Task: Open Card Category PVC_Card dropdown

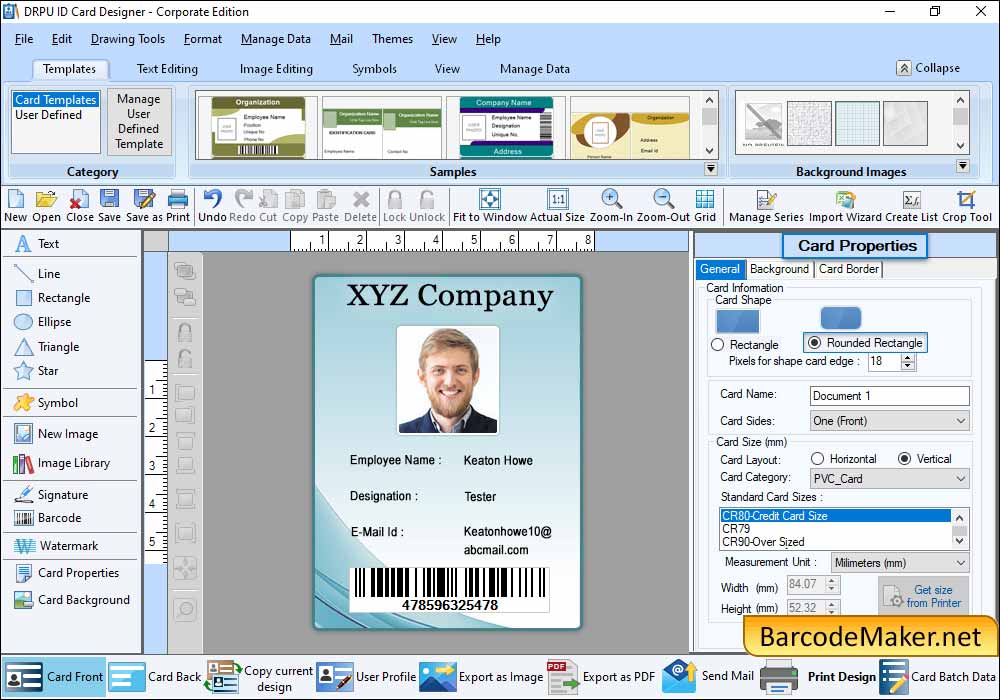Action: 889,479
